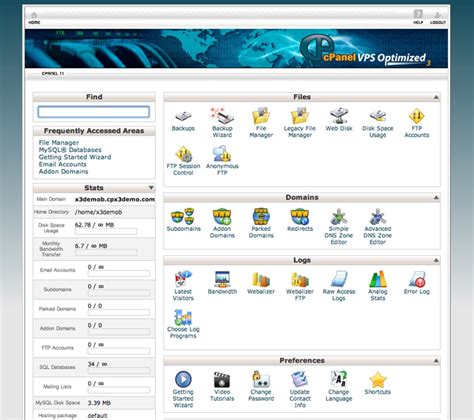Select the Hosting package default value
474x420 pixels.
(97, 416)
